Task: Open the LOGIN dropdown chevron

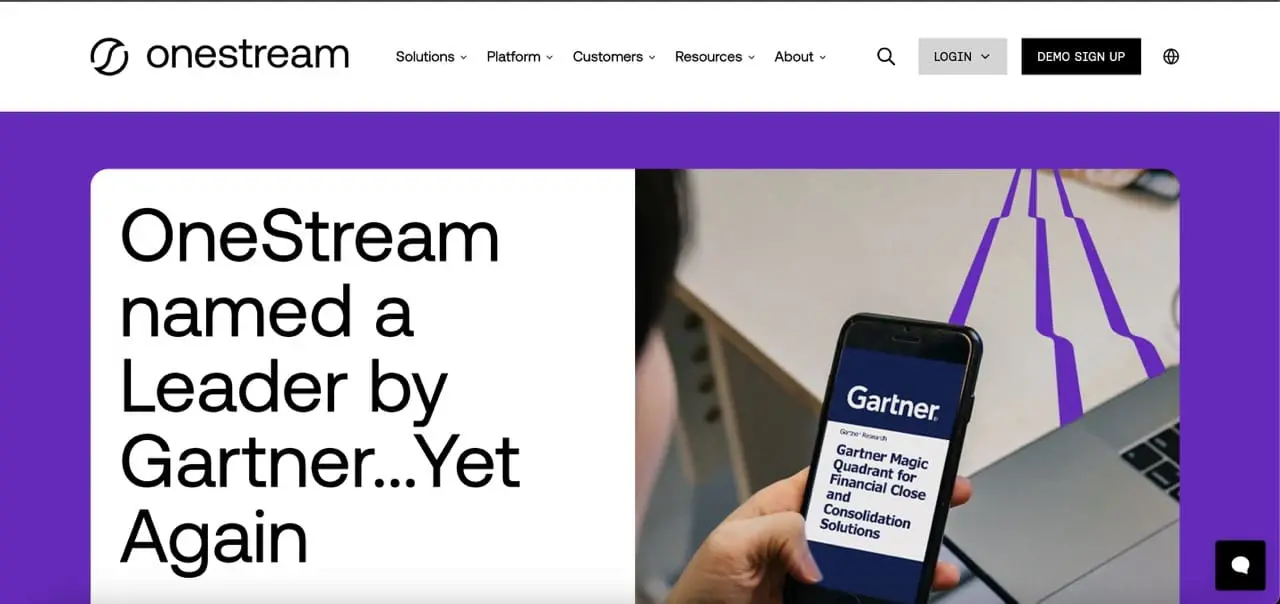Action: pyautogui.click(x=985, y=57)
